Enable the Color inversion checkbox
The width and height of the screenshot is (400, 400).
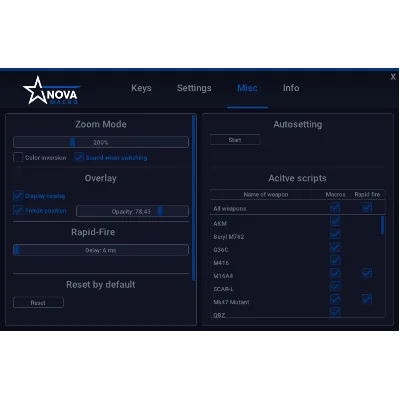point(18,157)
